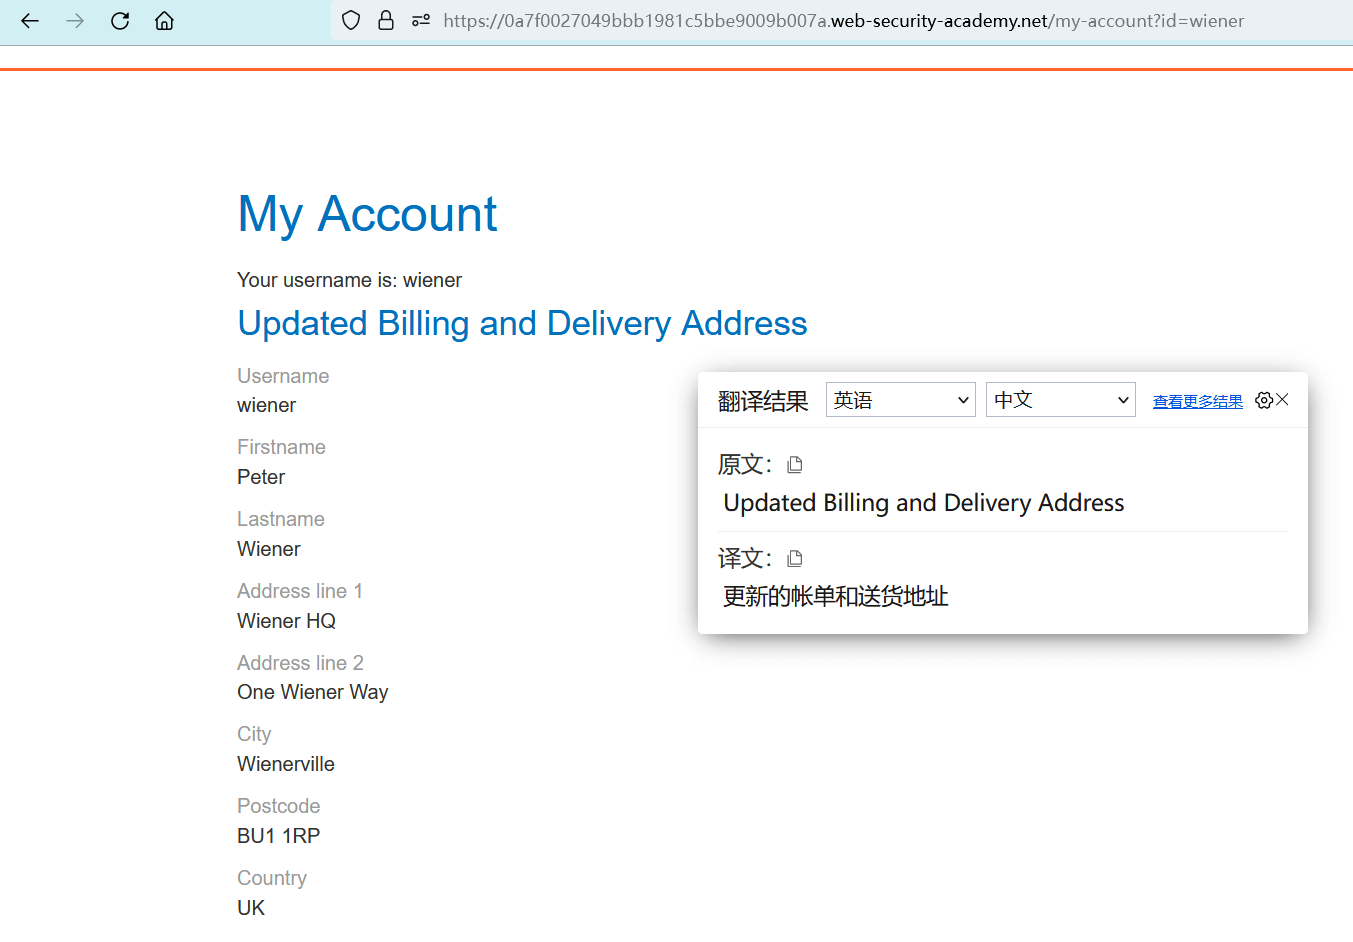
Task: Click the Address line 1 value Wiener HQ
Action: [x=287, y=621]
